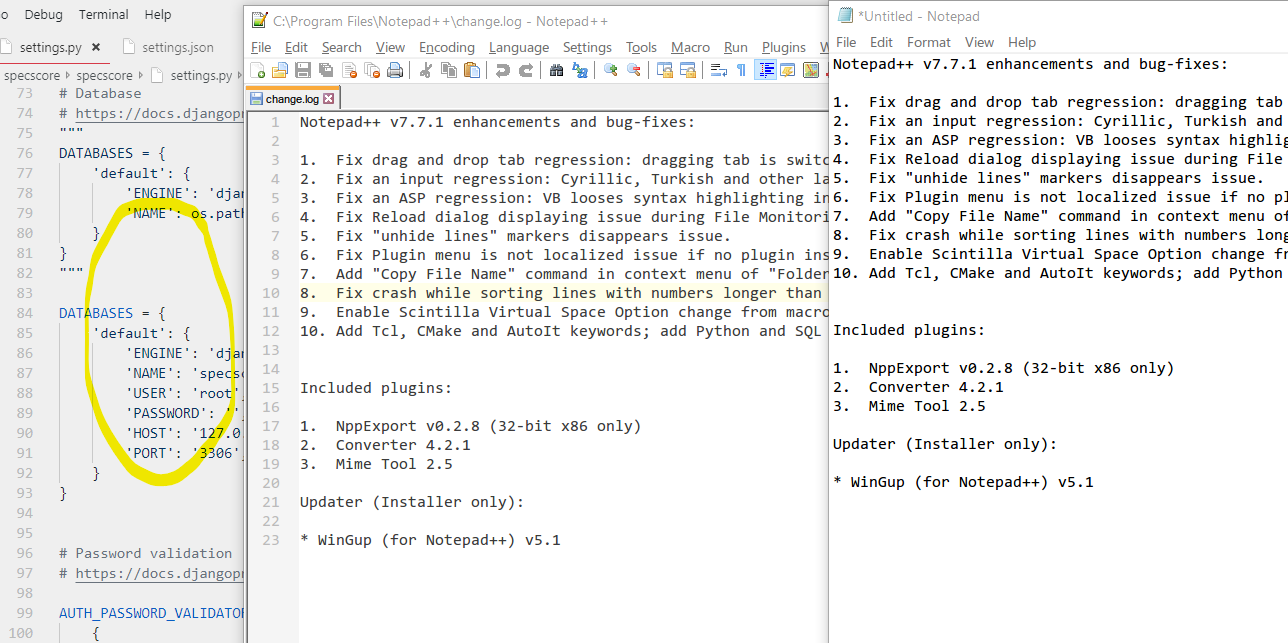
Task: Click line number 10 in Notepad++ margin
Action: point(271,293)
